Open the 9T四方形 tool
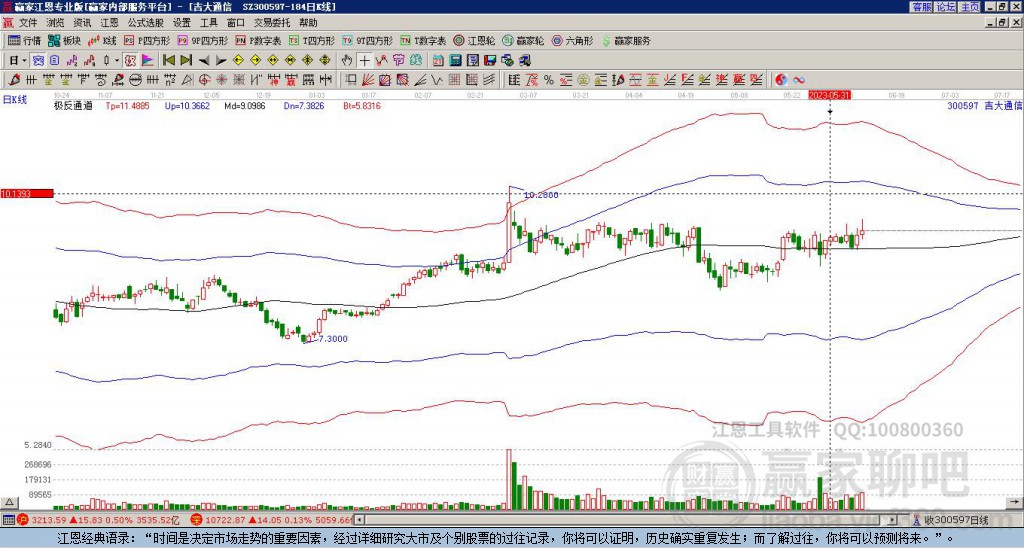The width and height of the screenshot is (1024, 548). click(368, 40)
